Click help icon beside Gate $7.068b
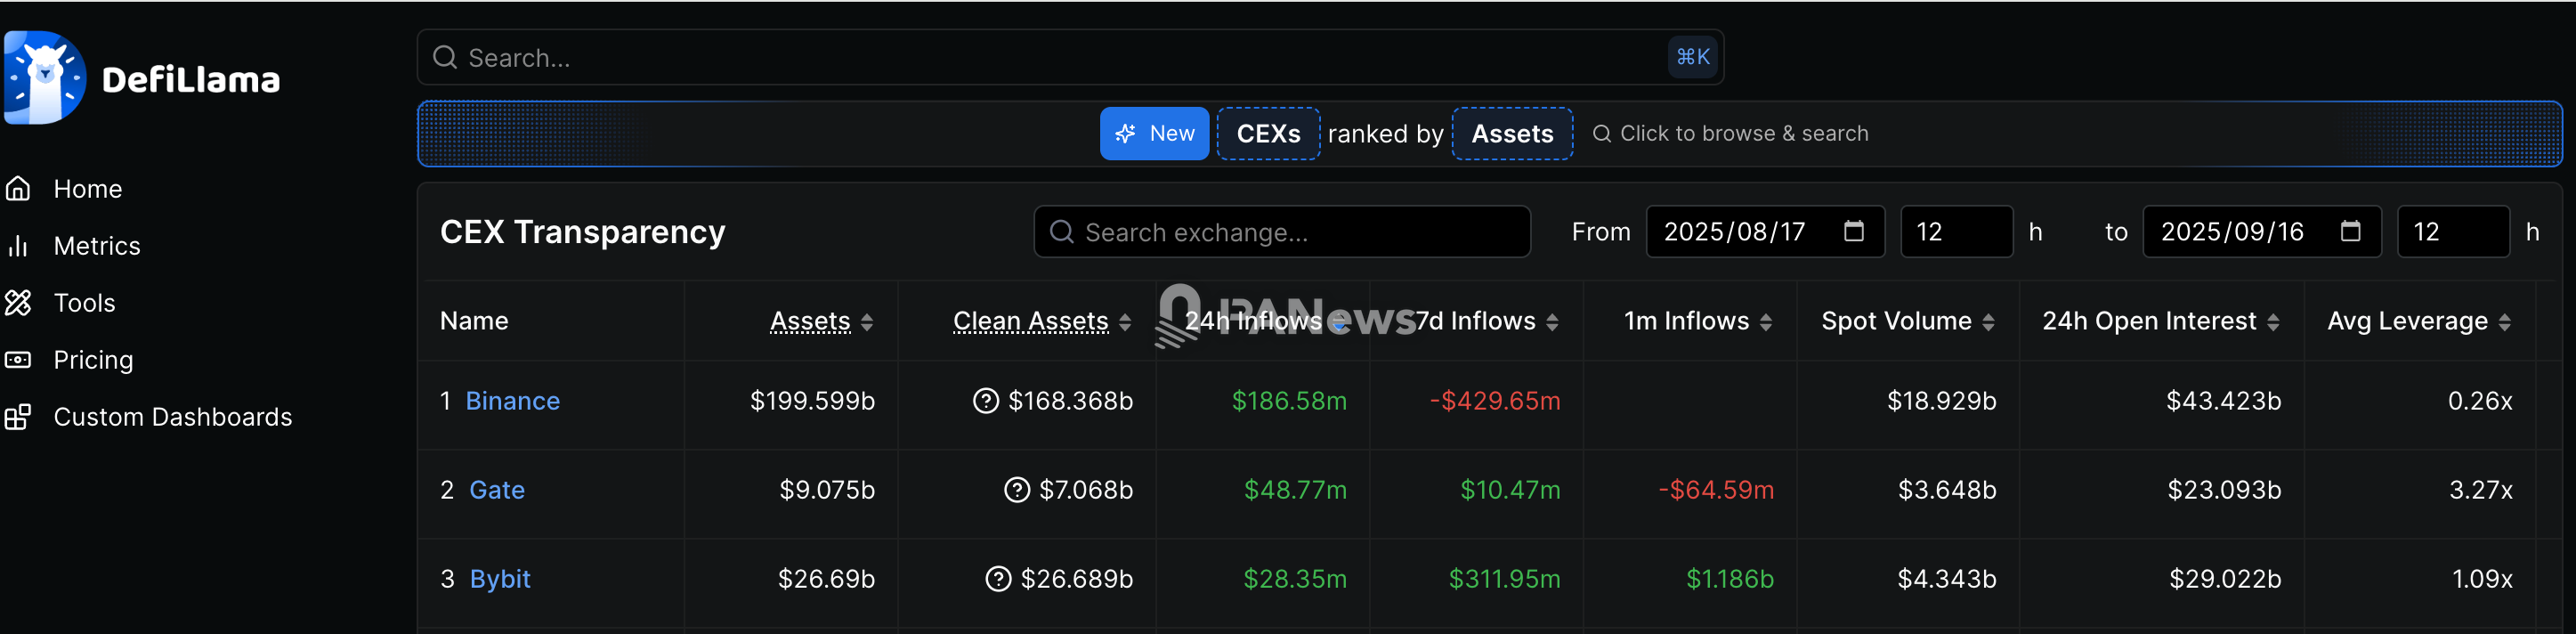Image resolution: width=2576 pixels, height=634 pixels. tap(1016, 490)
